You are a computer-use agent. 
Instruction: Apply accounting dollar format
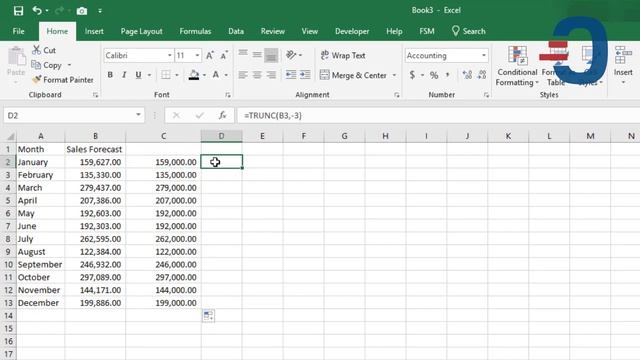[x=412, y=75]
